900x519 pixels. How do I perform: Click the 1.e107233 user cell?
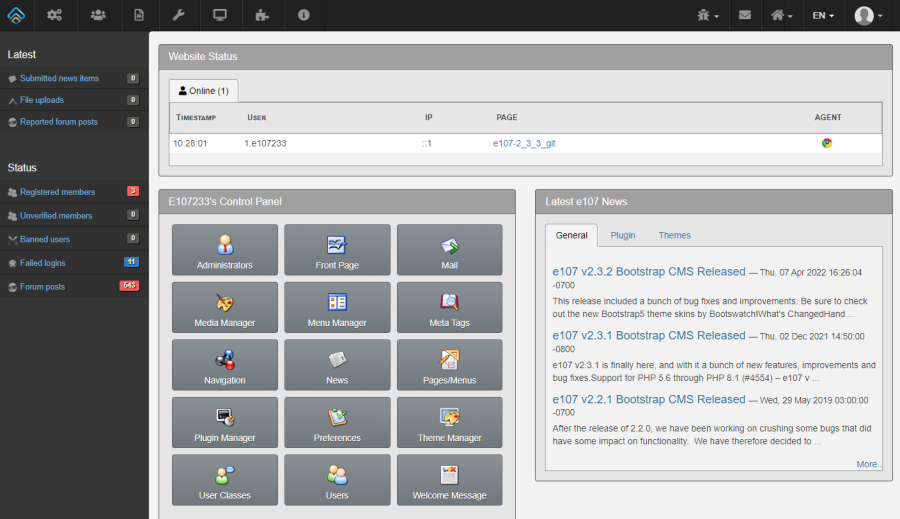click(x=265, y=144)
